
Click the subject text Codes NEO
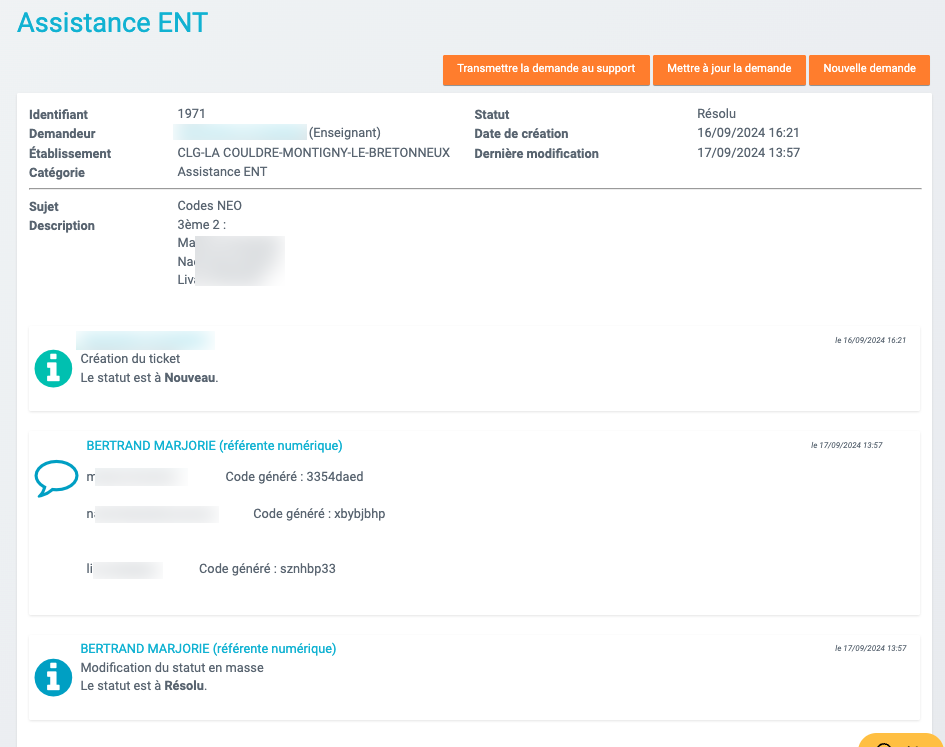pyautogui.click(x=209, y=206)
